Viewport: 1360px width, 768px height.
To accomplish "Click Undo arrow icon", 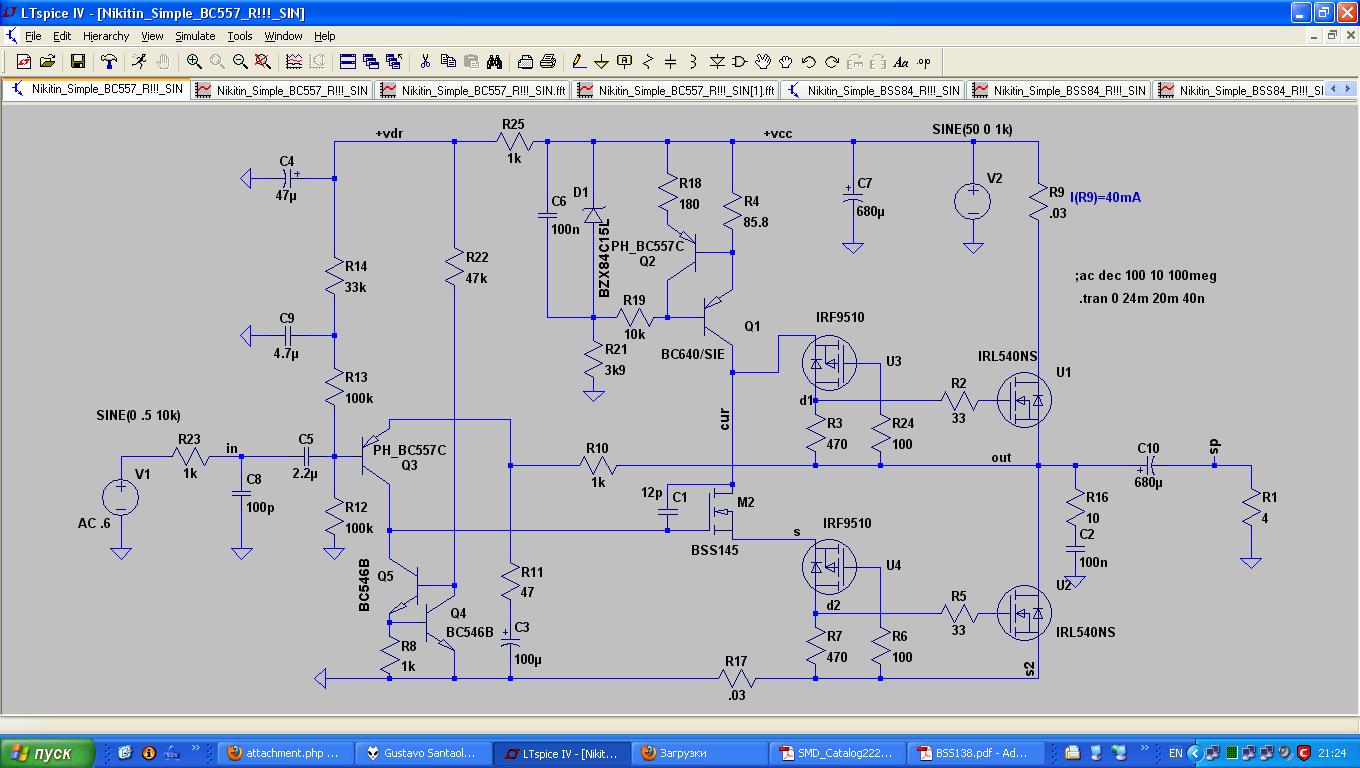I will click(x=808, y=62).
